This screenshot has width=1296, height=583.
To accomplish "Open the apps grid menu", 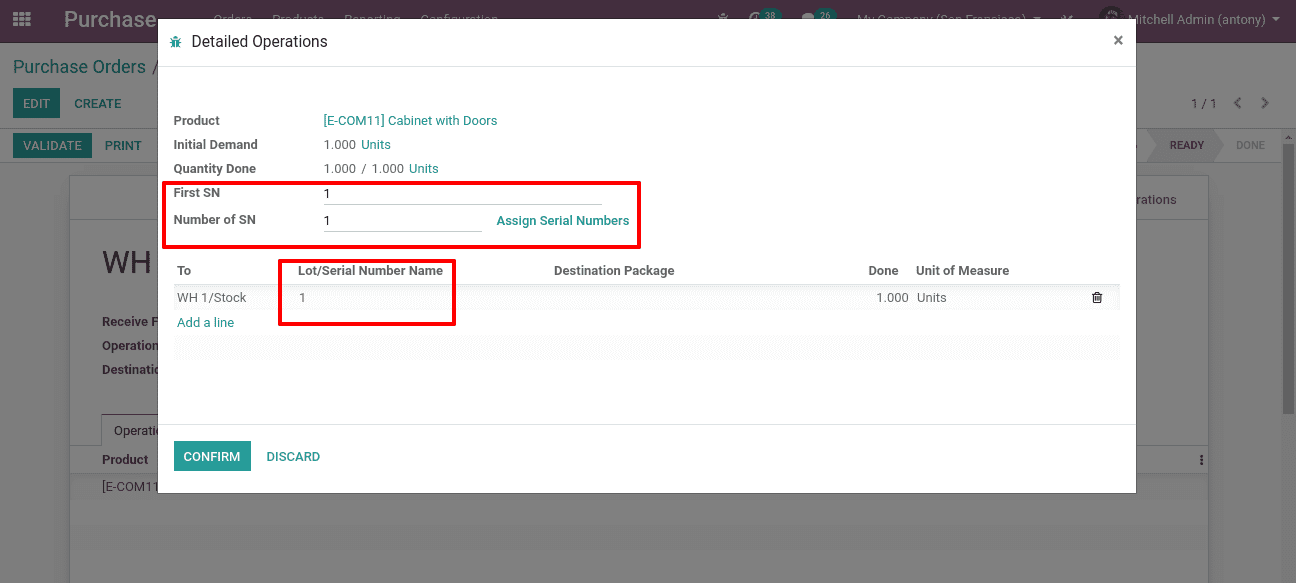I will pos(22,19).
